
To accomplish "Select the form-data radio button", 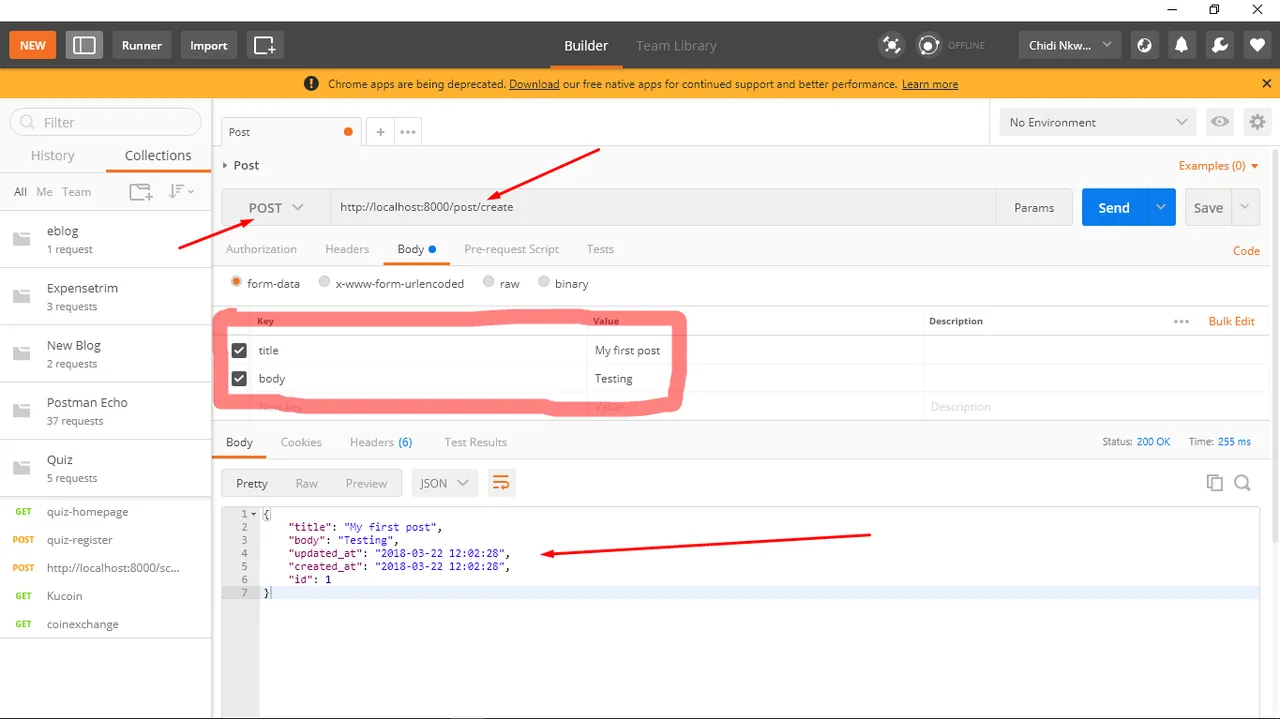I will tap(236, 282).
